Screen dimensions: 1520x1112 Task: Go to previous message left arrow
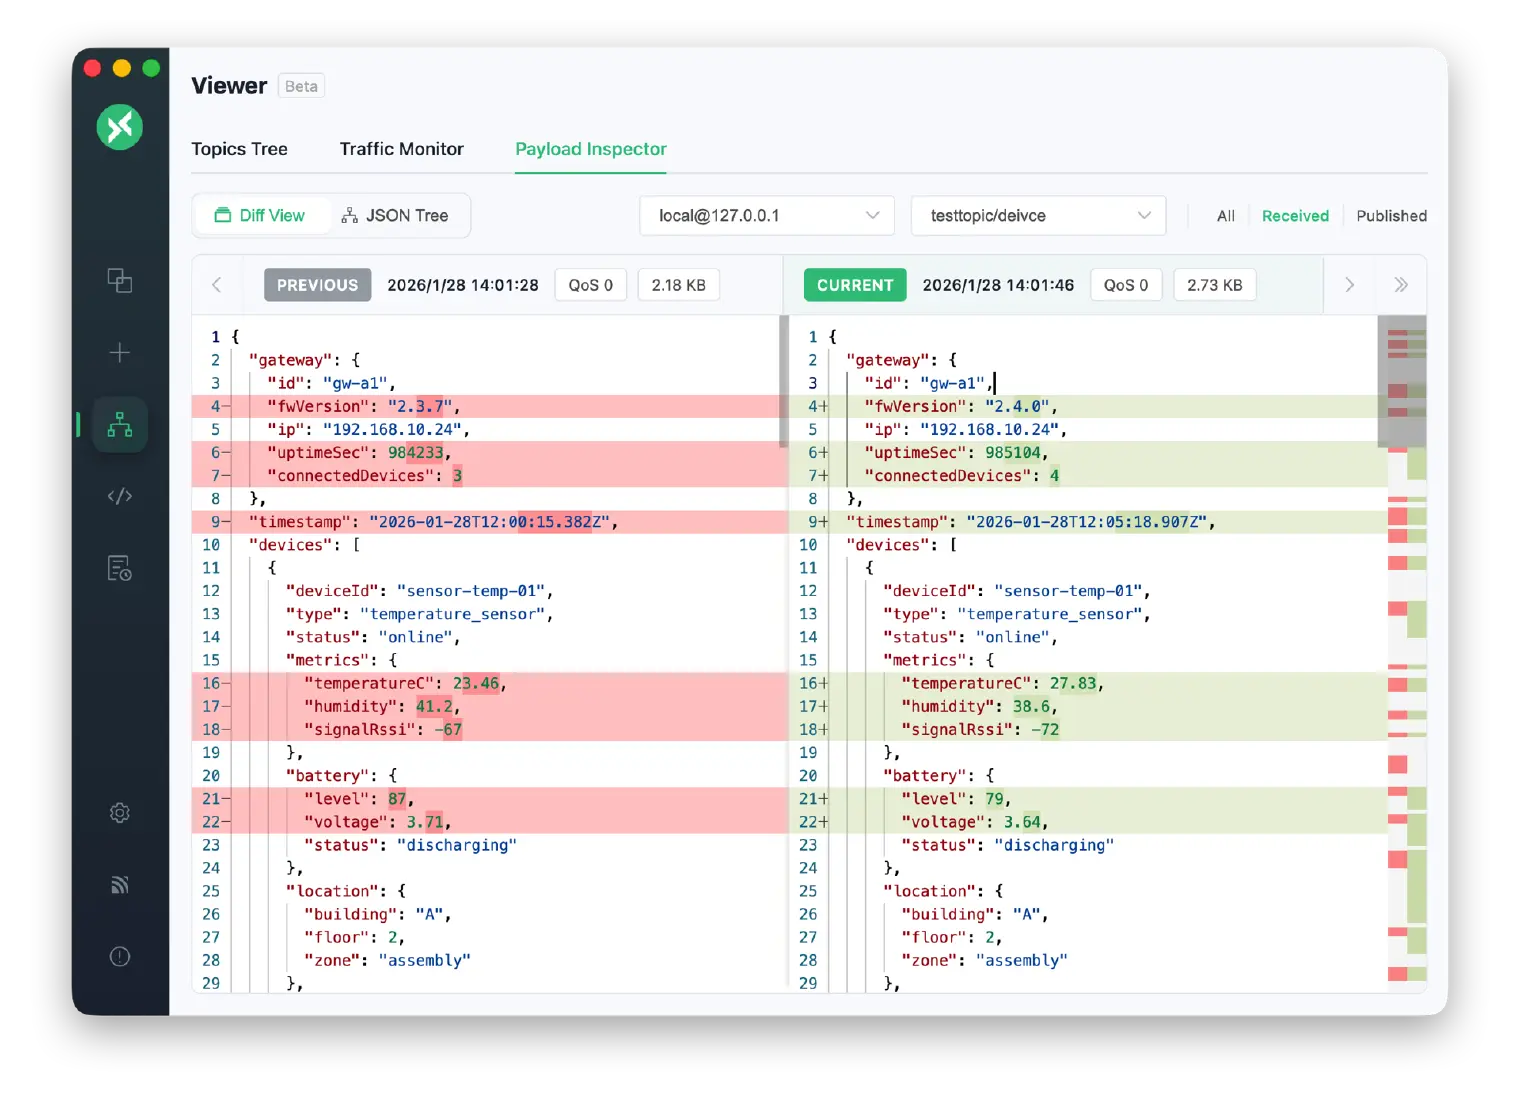point(217,285)
